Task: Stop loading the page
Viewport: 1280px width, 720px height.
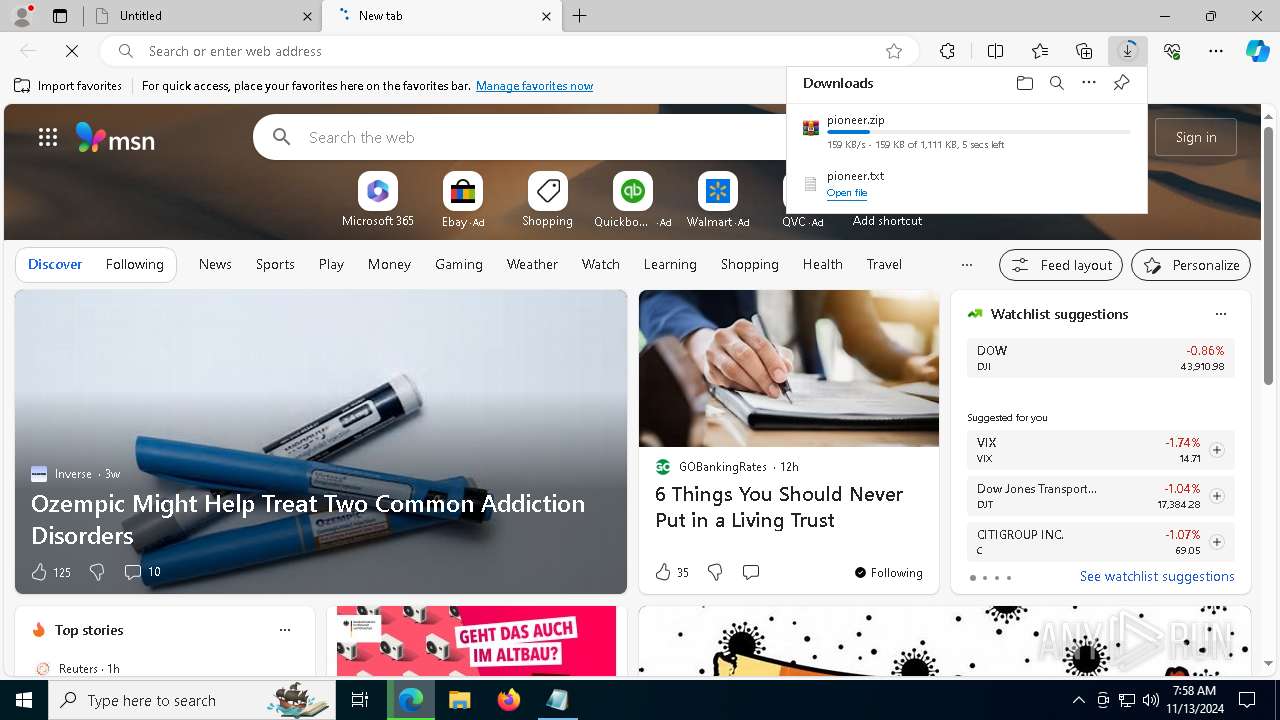Action: click(x=73, y=51)
